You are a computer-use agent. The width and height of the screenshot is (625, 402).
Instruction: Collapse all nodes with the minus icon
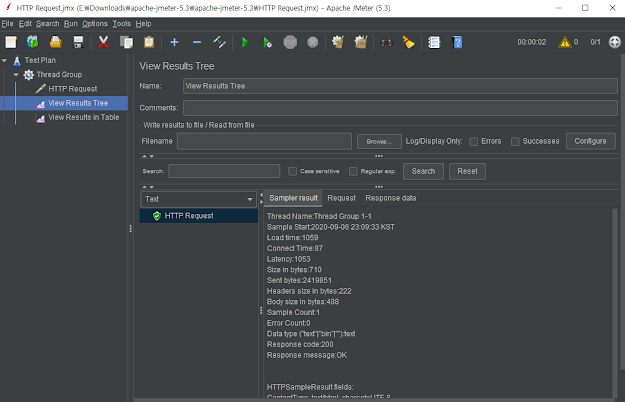point(197,42)
